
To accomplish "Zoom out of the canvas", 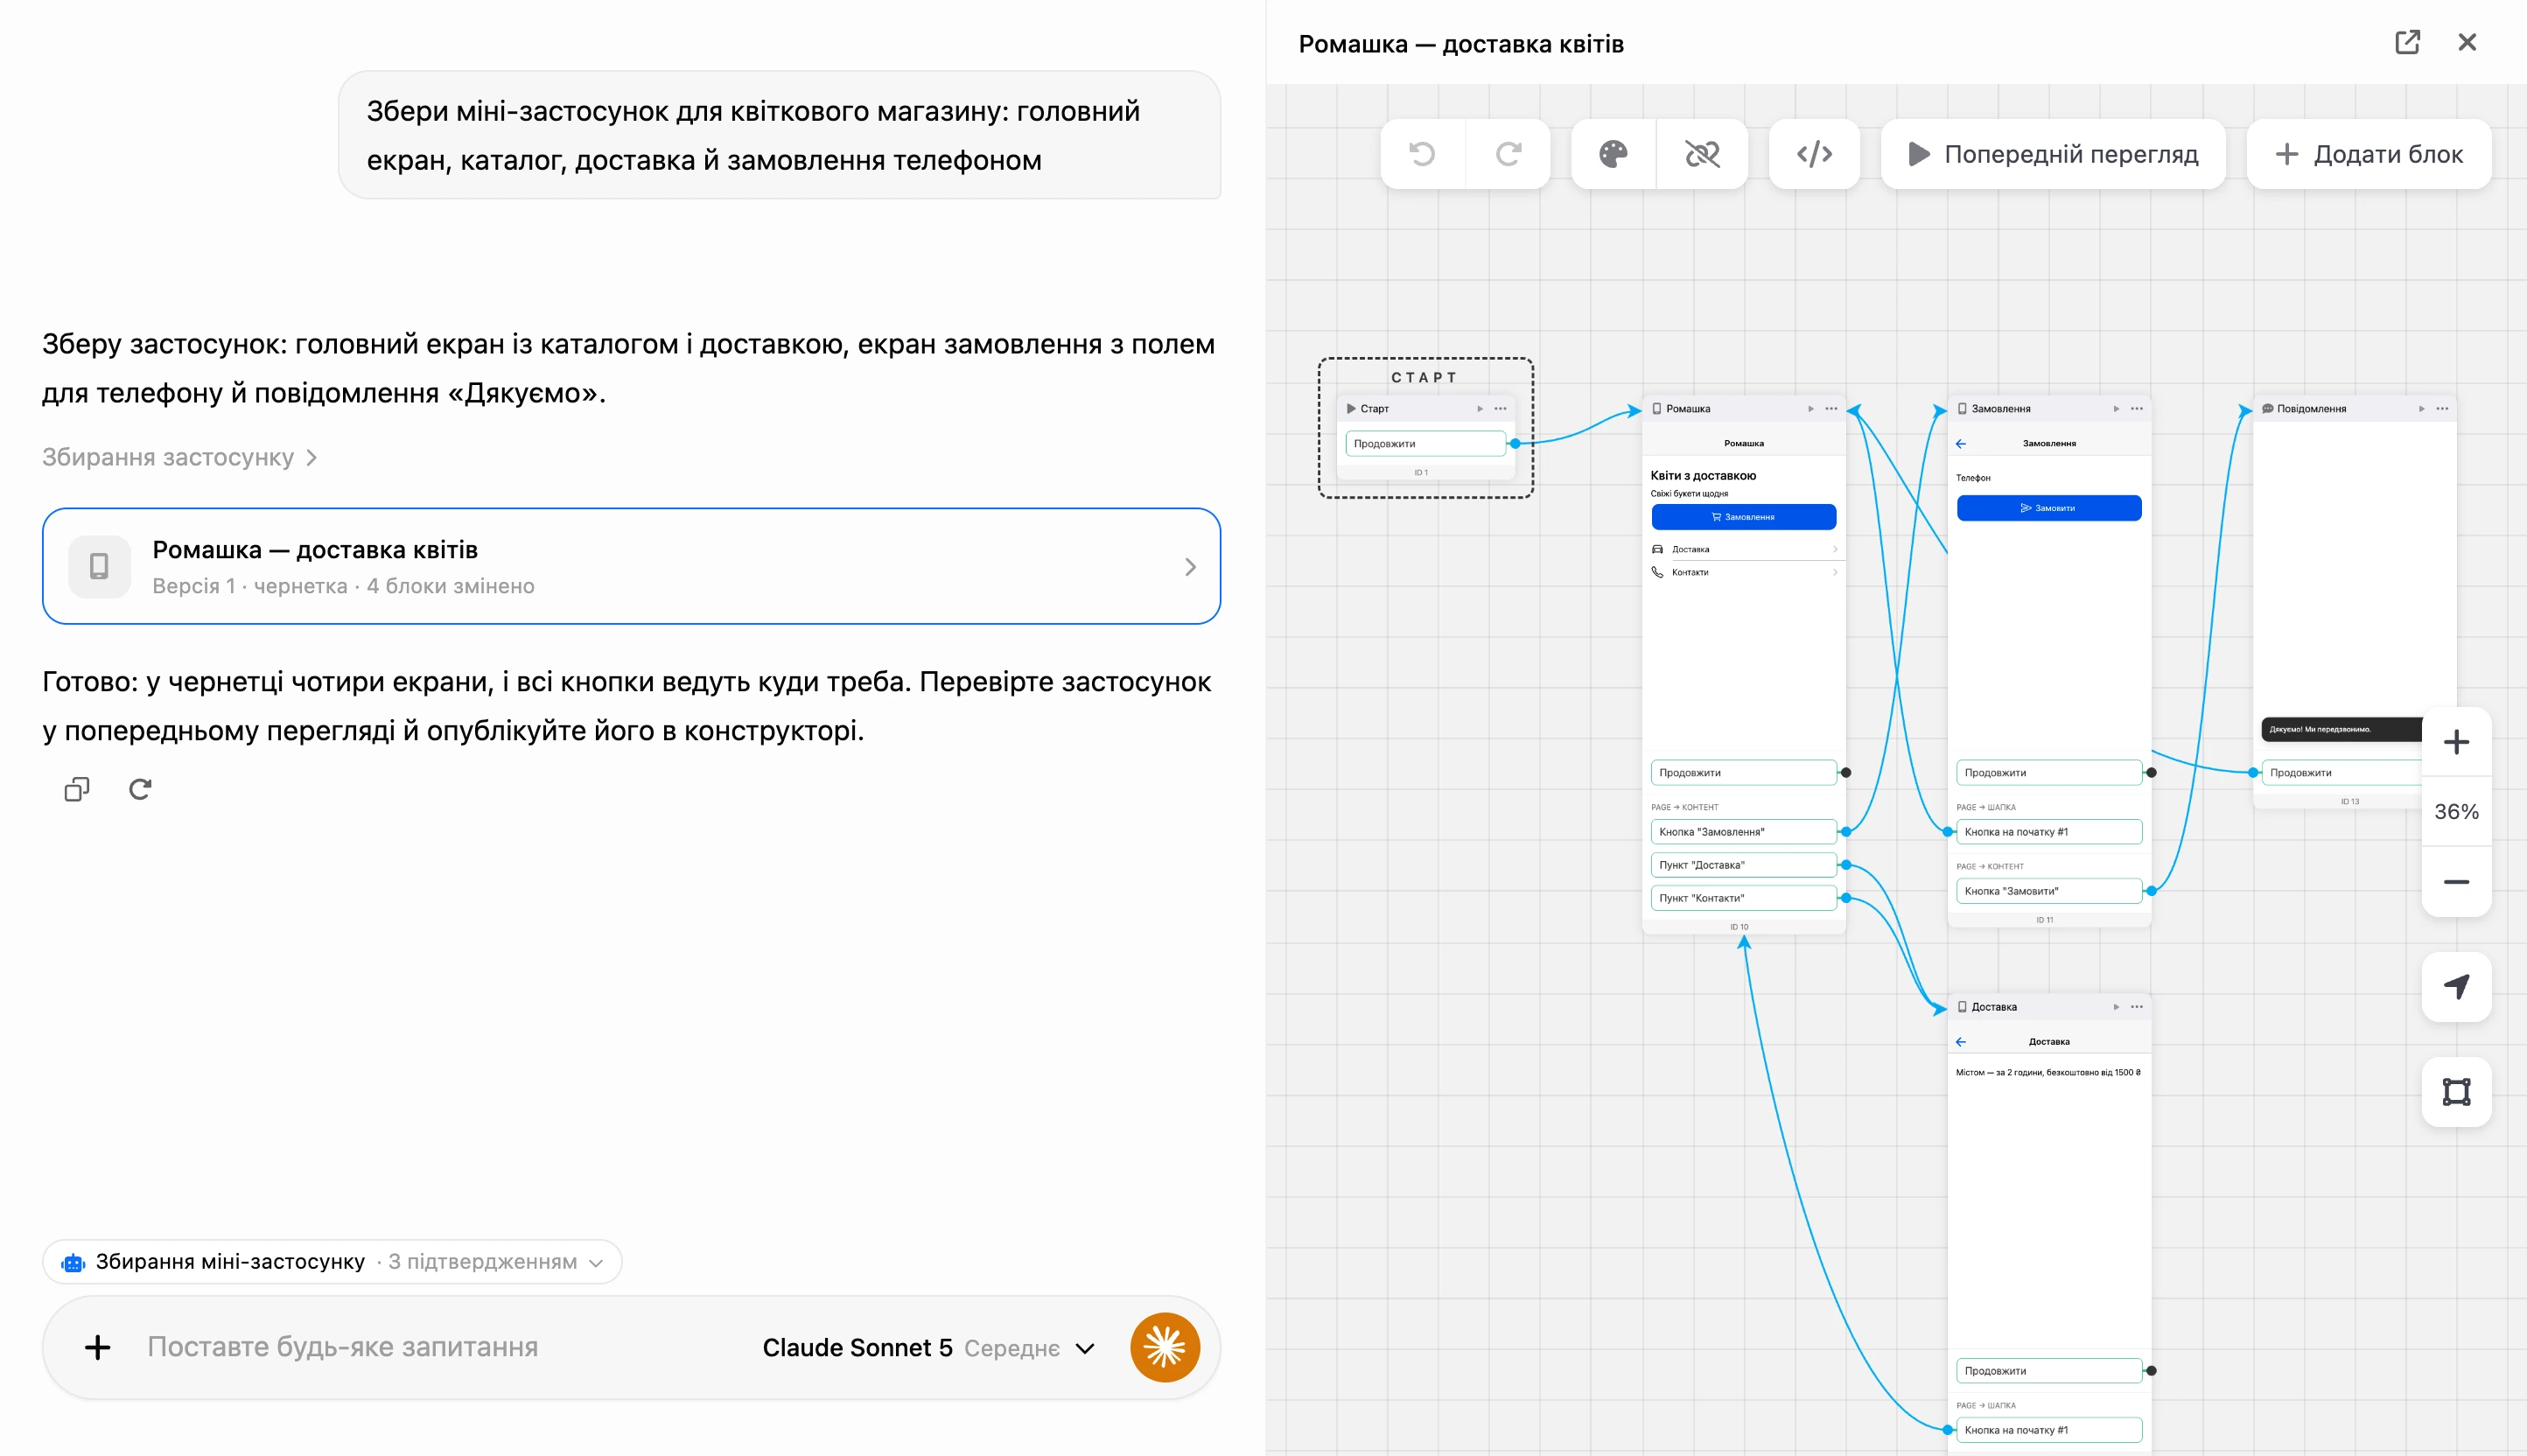I will [2456, 882].
